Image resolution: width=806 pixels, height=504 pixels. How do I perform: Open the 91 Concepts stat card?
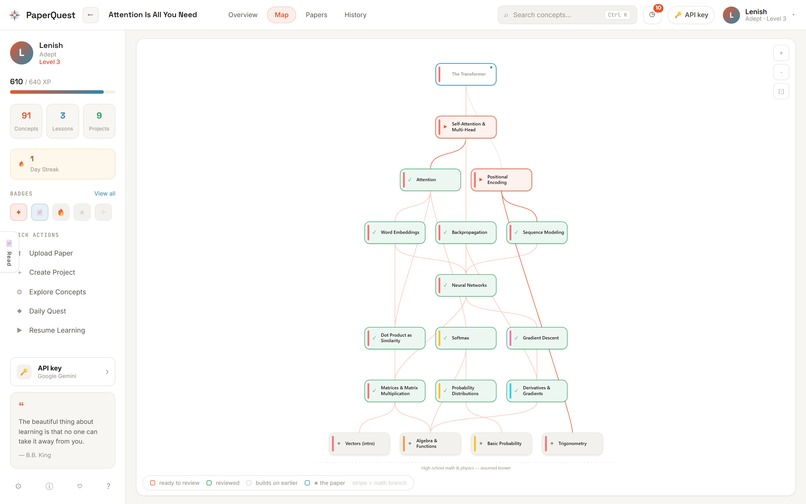pos(26,121)
